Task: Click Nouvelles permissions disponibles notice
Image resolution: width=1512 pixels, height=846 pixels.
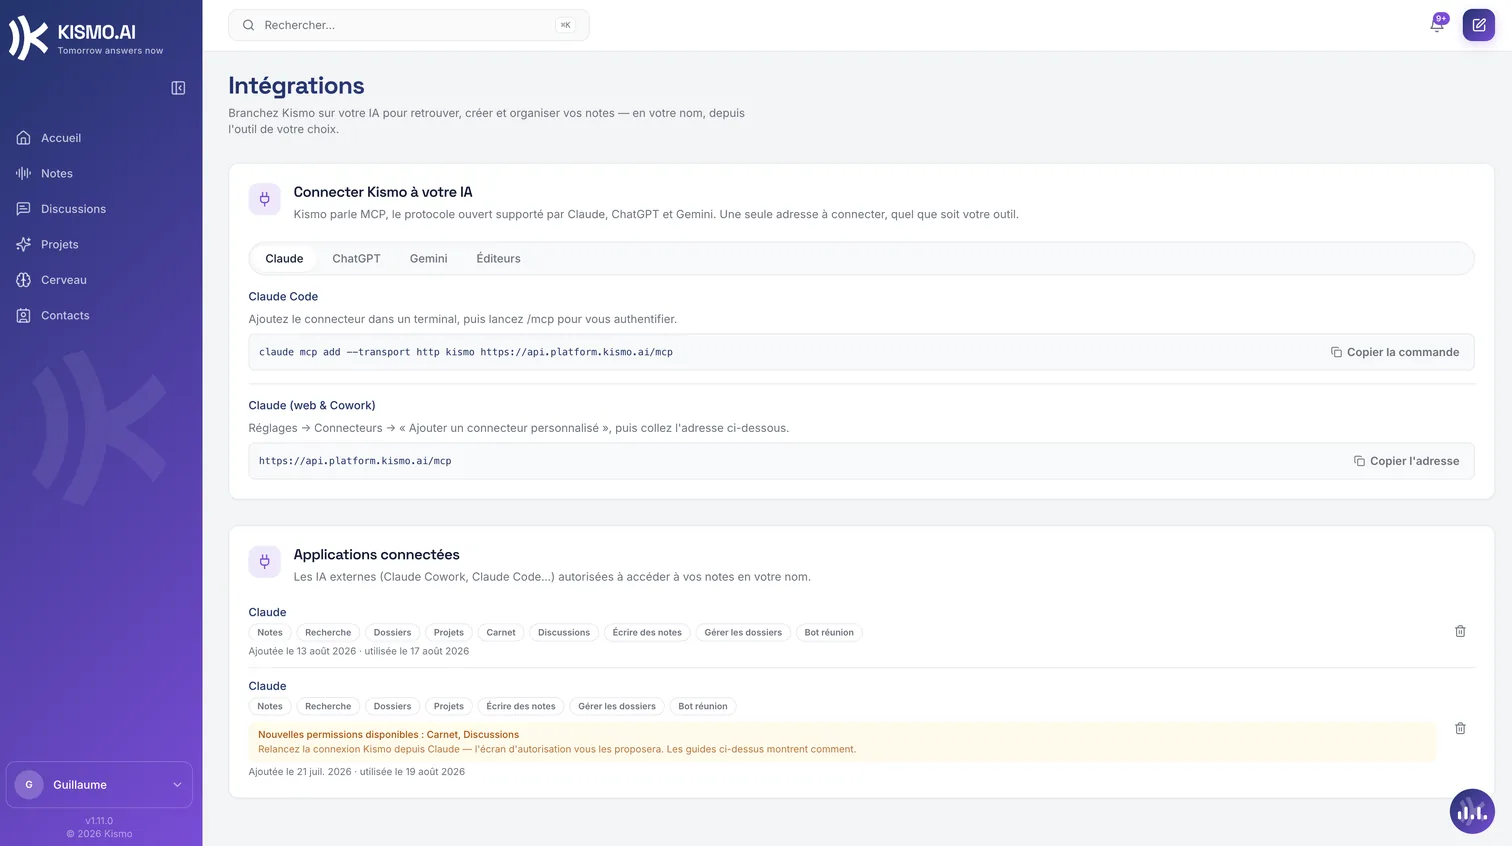Action: click(842, 742)
